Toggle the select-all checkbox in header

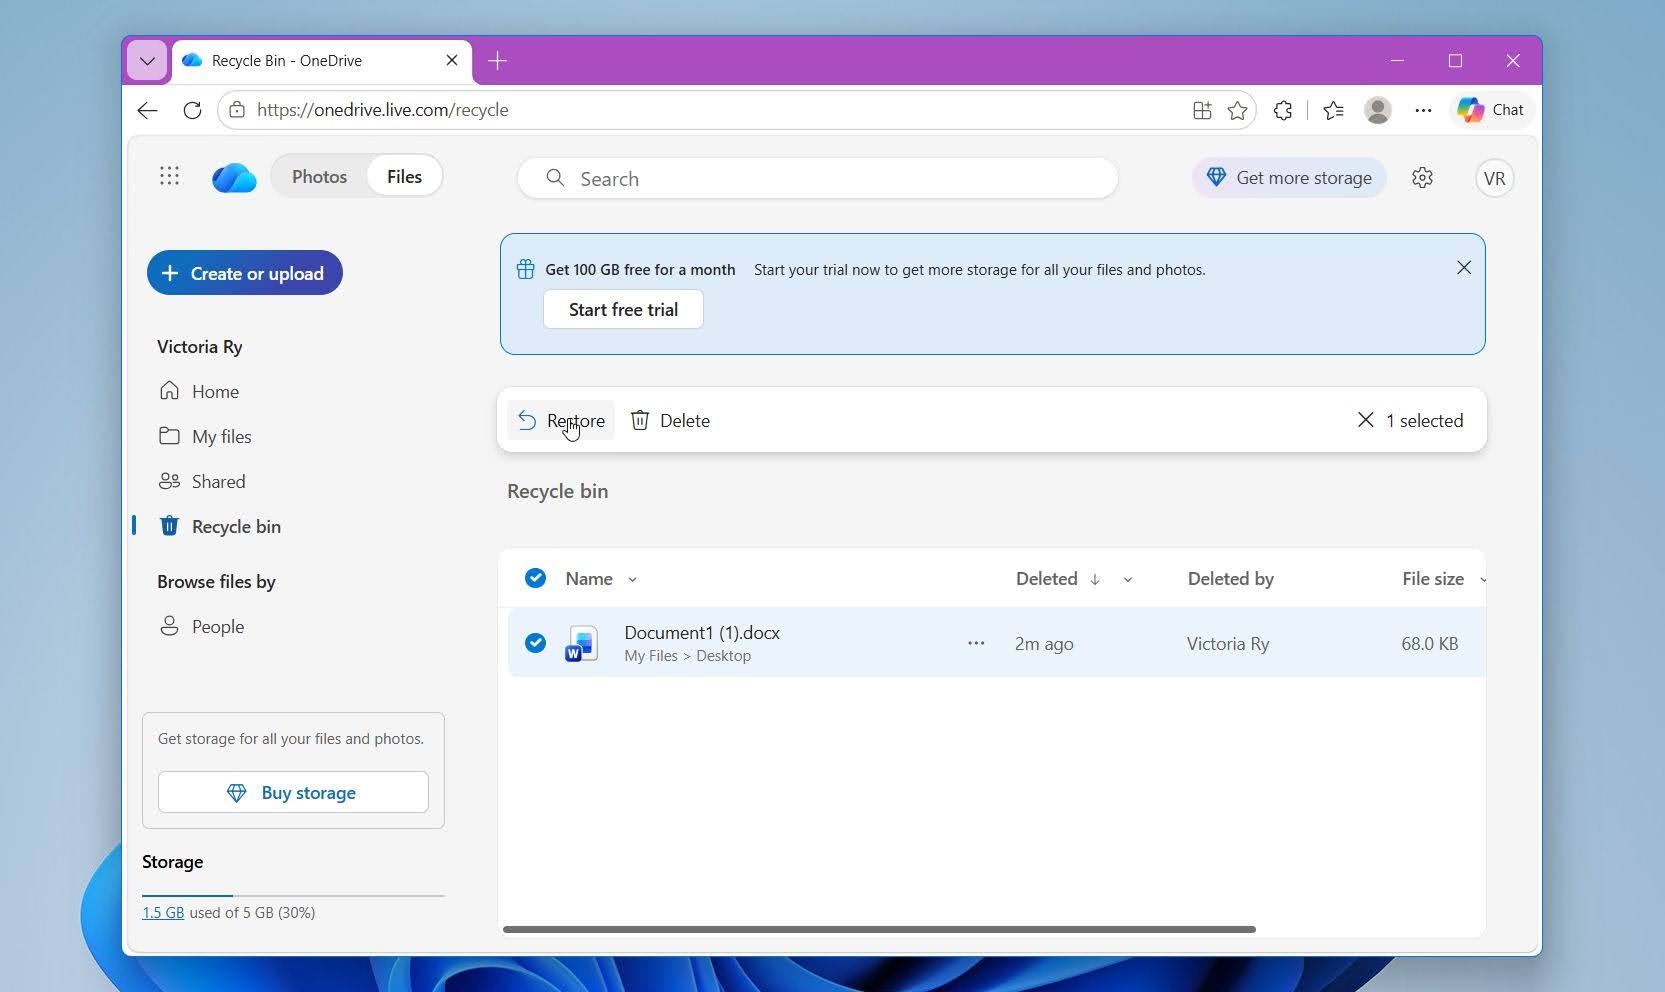[x=535, y=578]
